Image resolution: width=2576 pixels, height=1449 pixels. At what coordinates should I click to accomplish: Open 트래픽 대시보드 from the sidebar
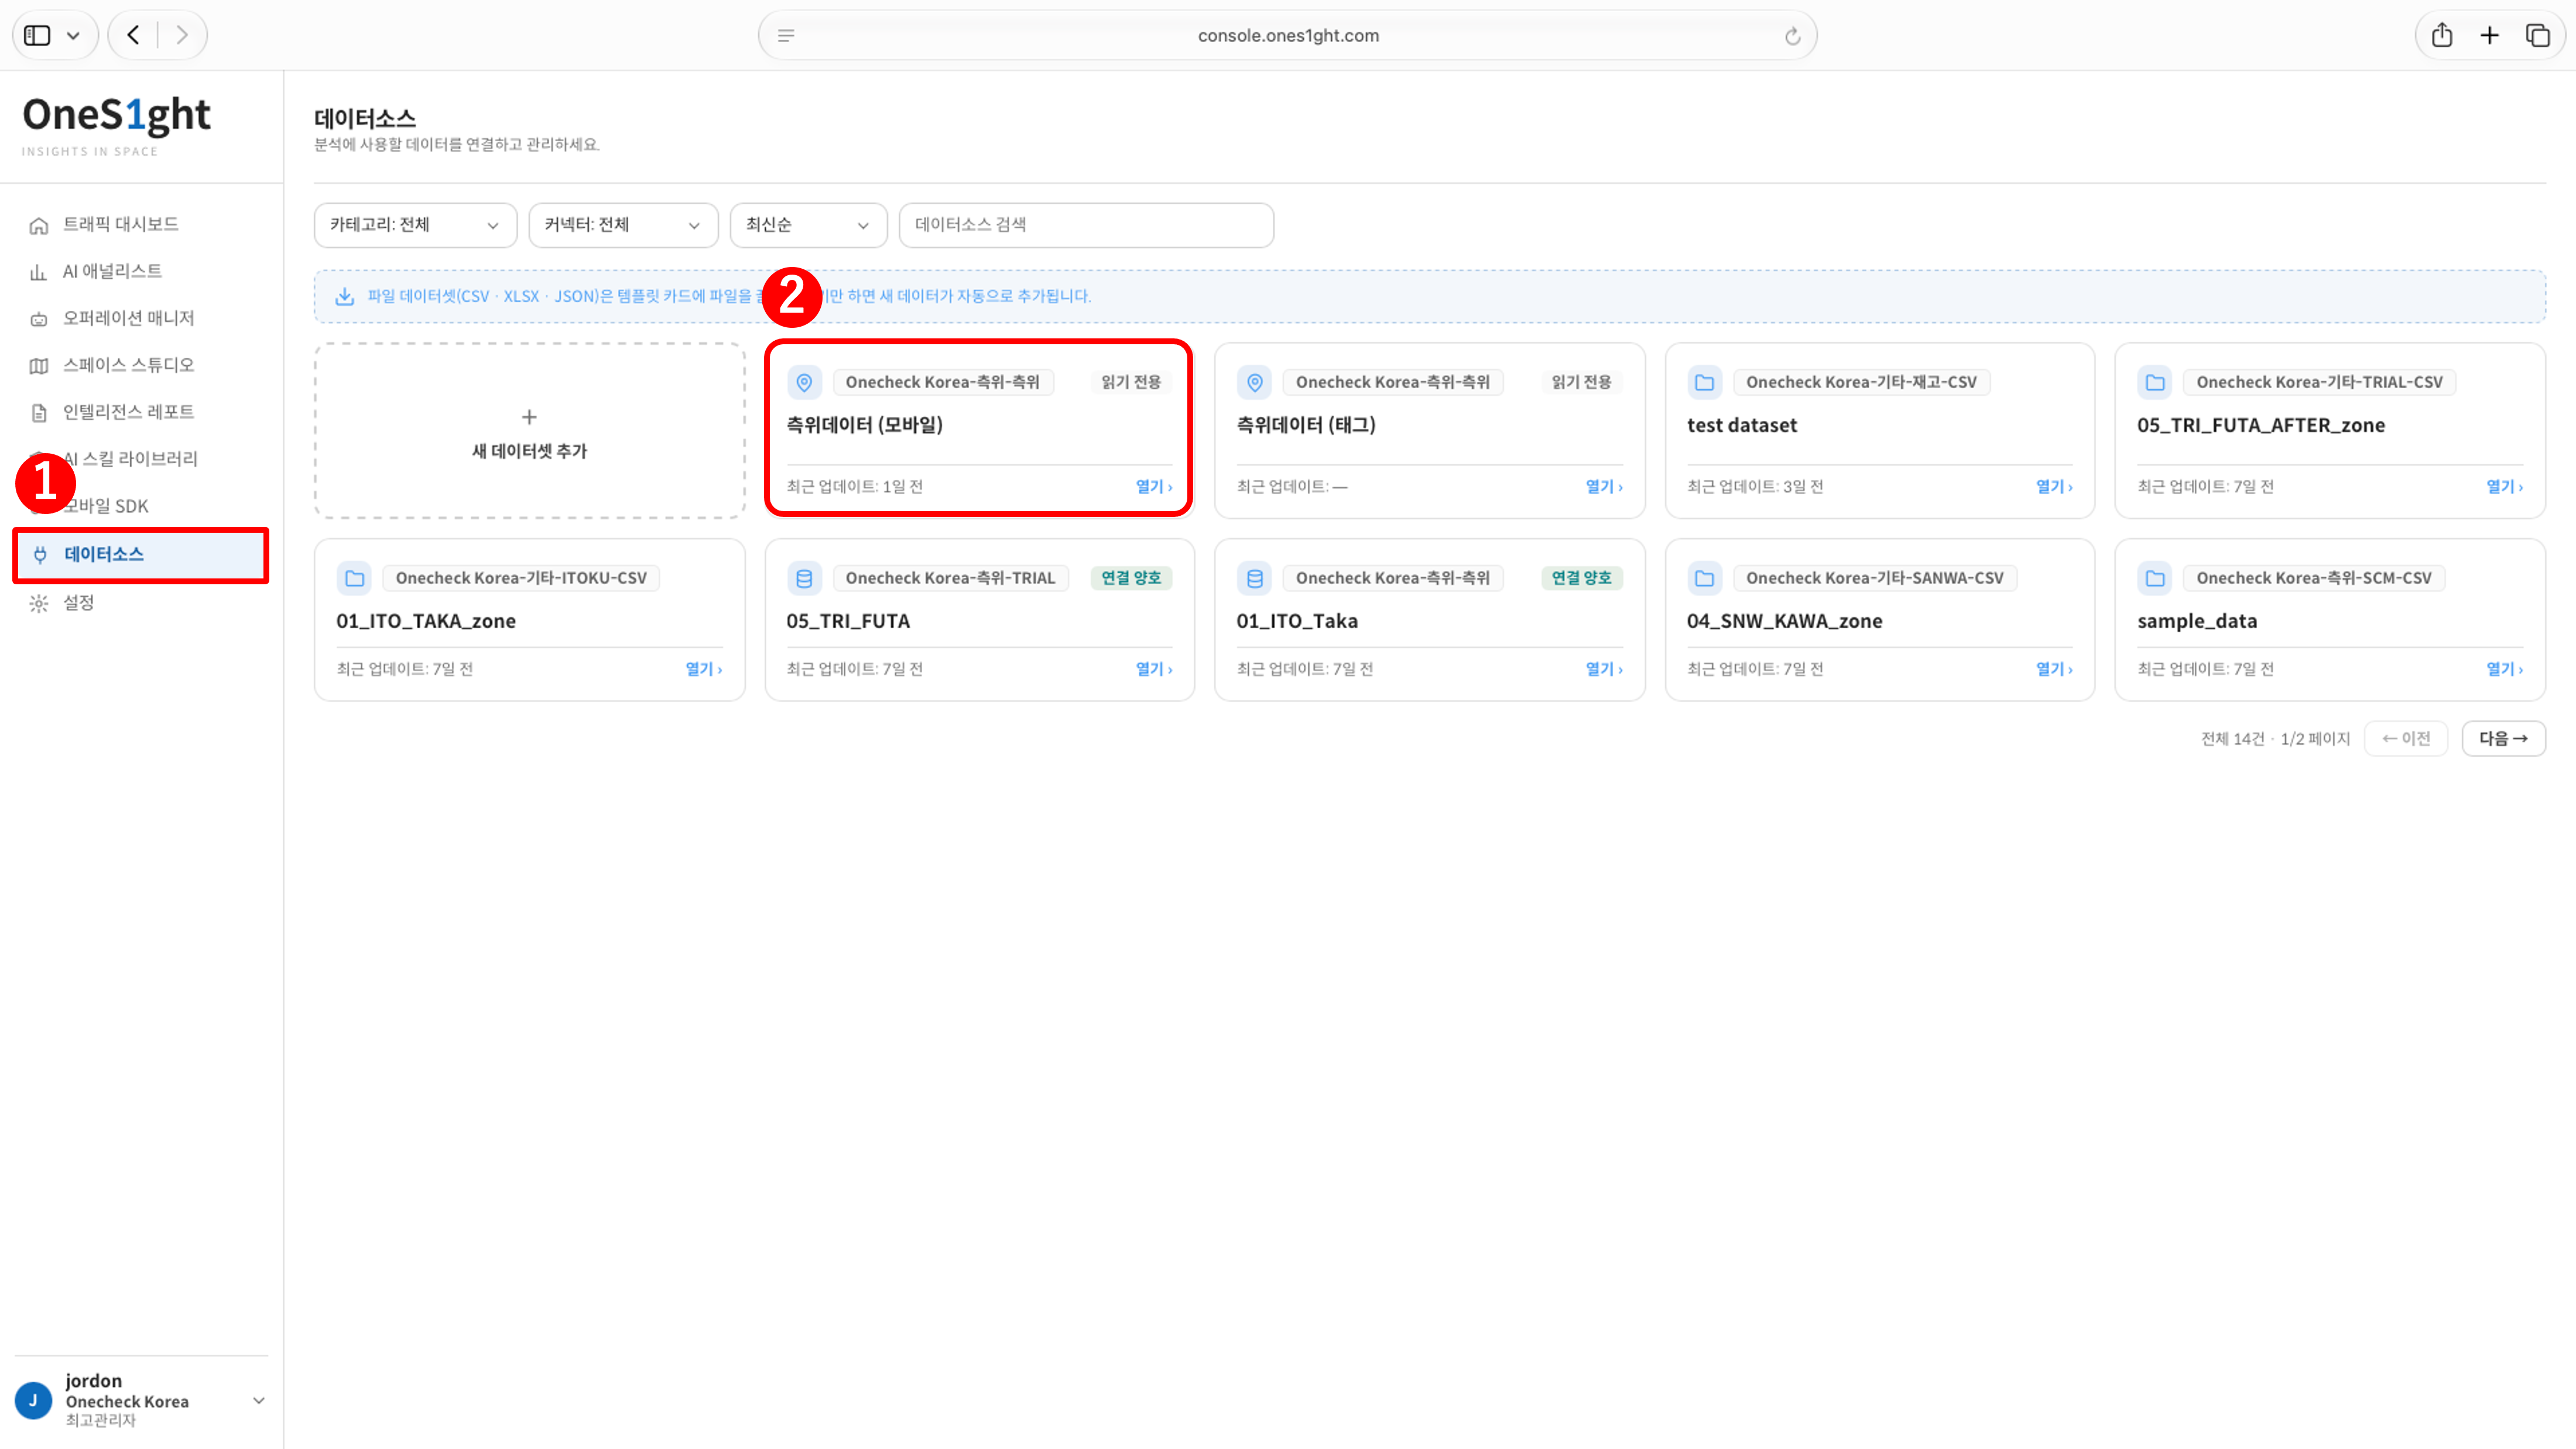point(120,224)
